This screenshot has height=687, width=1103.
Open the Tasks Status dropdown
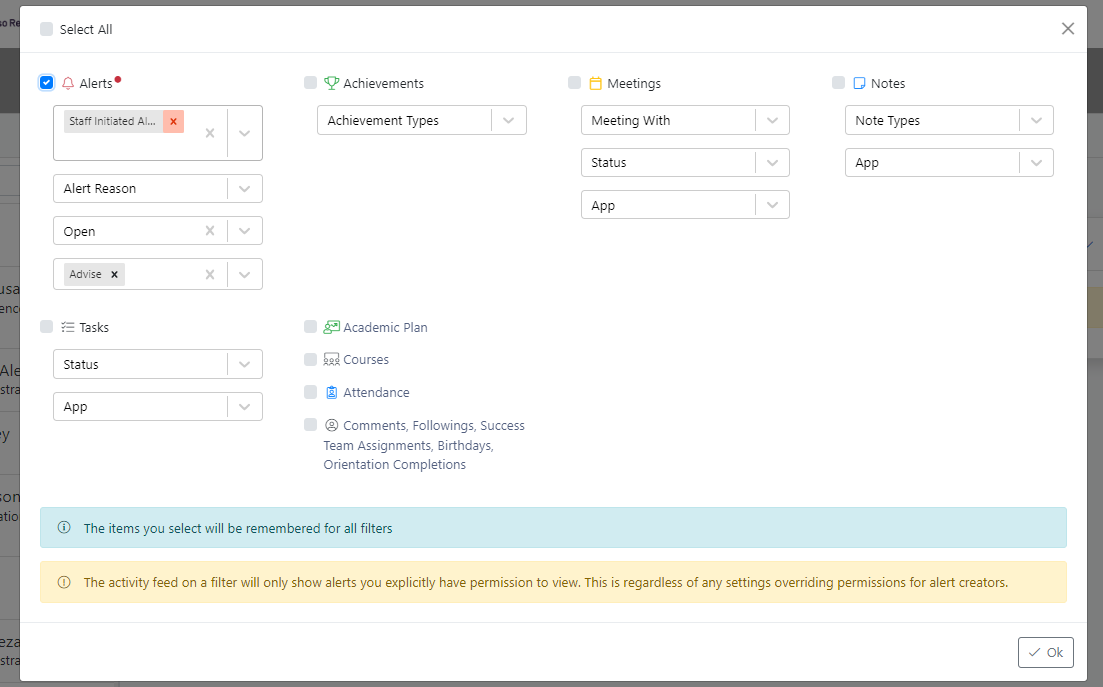(x=158, y=364)
